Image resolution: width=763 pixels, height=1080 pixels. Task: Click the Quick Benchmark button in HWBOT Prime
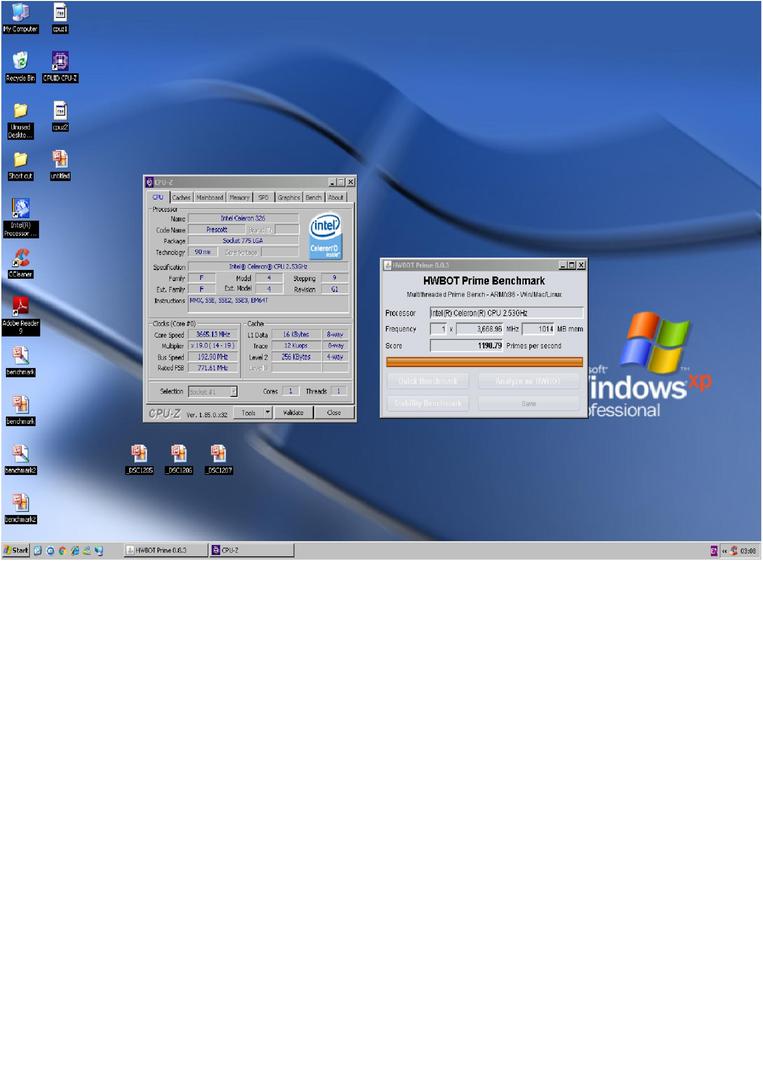[428, 381]
